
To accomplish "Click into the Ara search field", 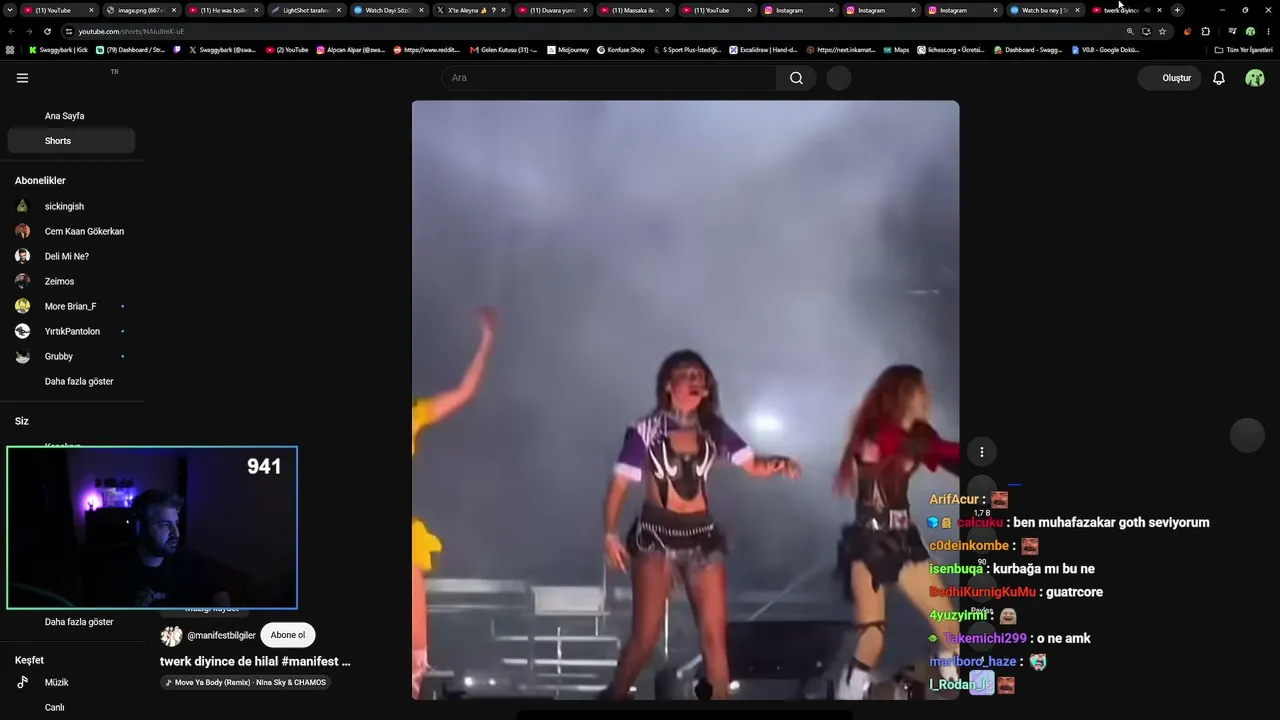I will 609,78.
